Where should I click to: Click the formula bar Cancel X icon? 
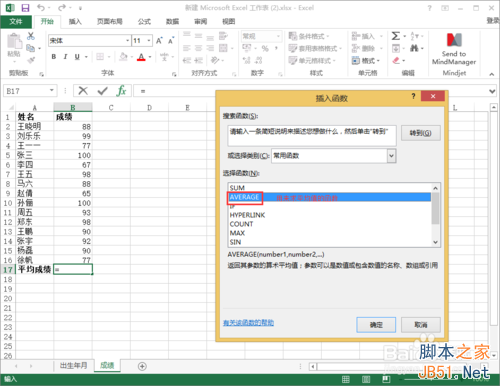coord(83,90)
